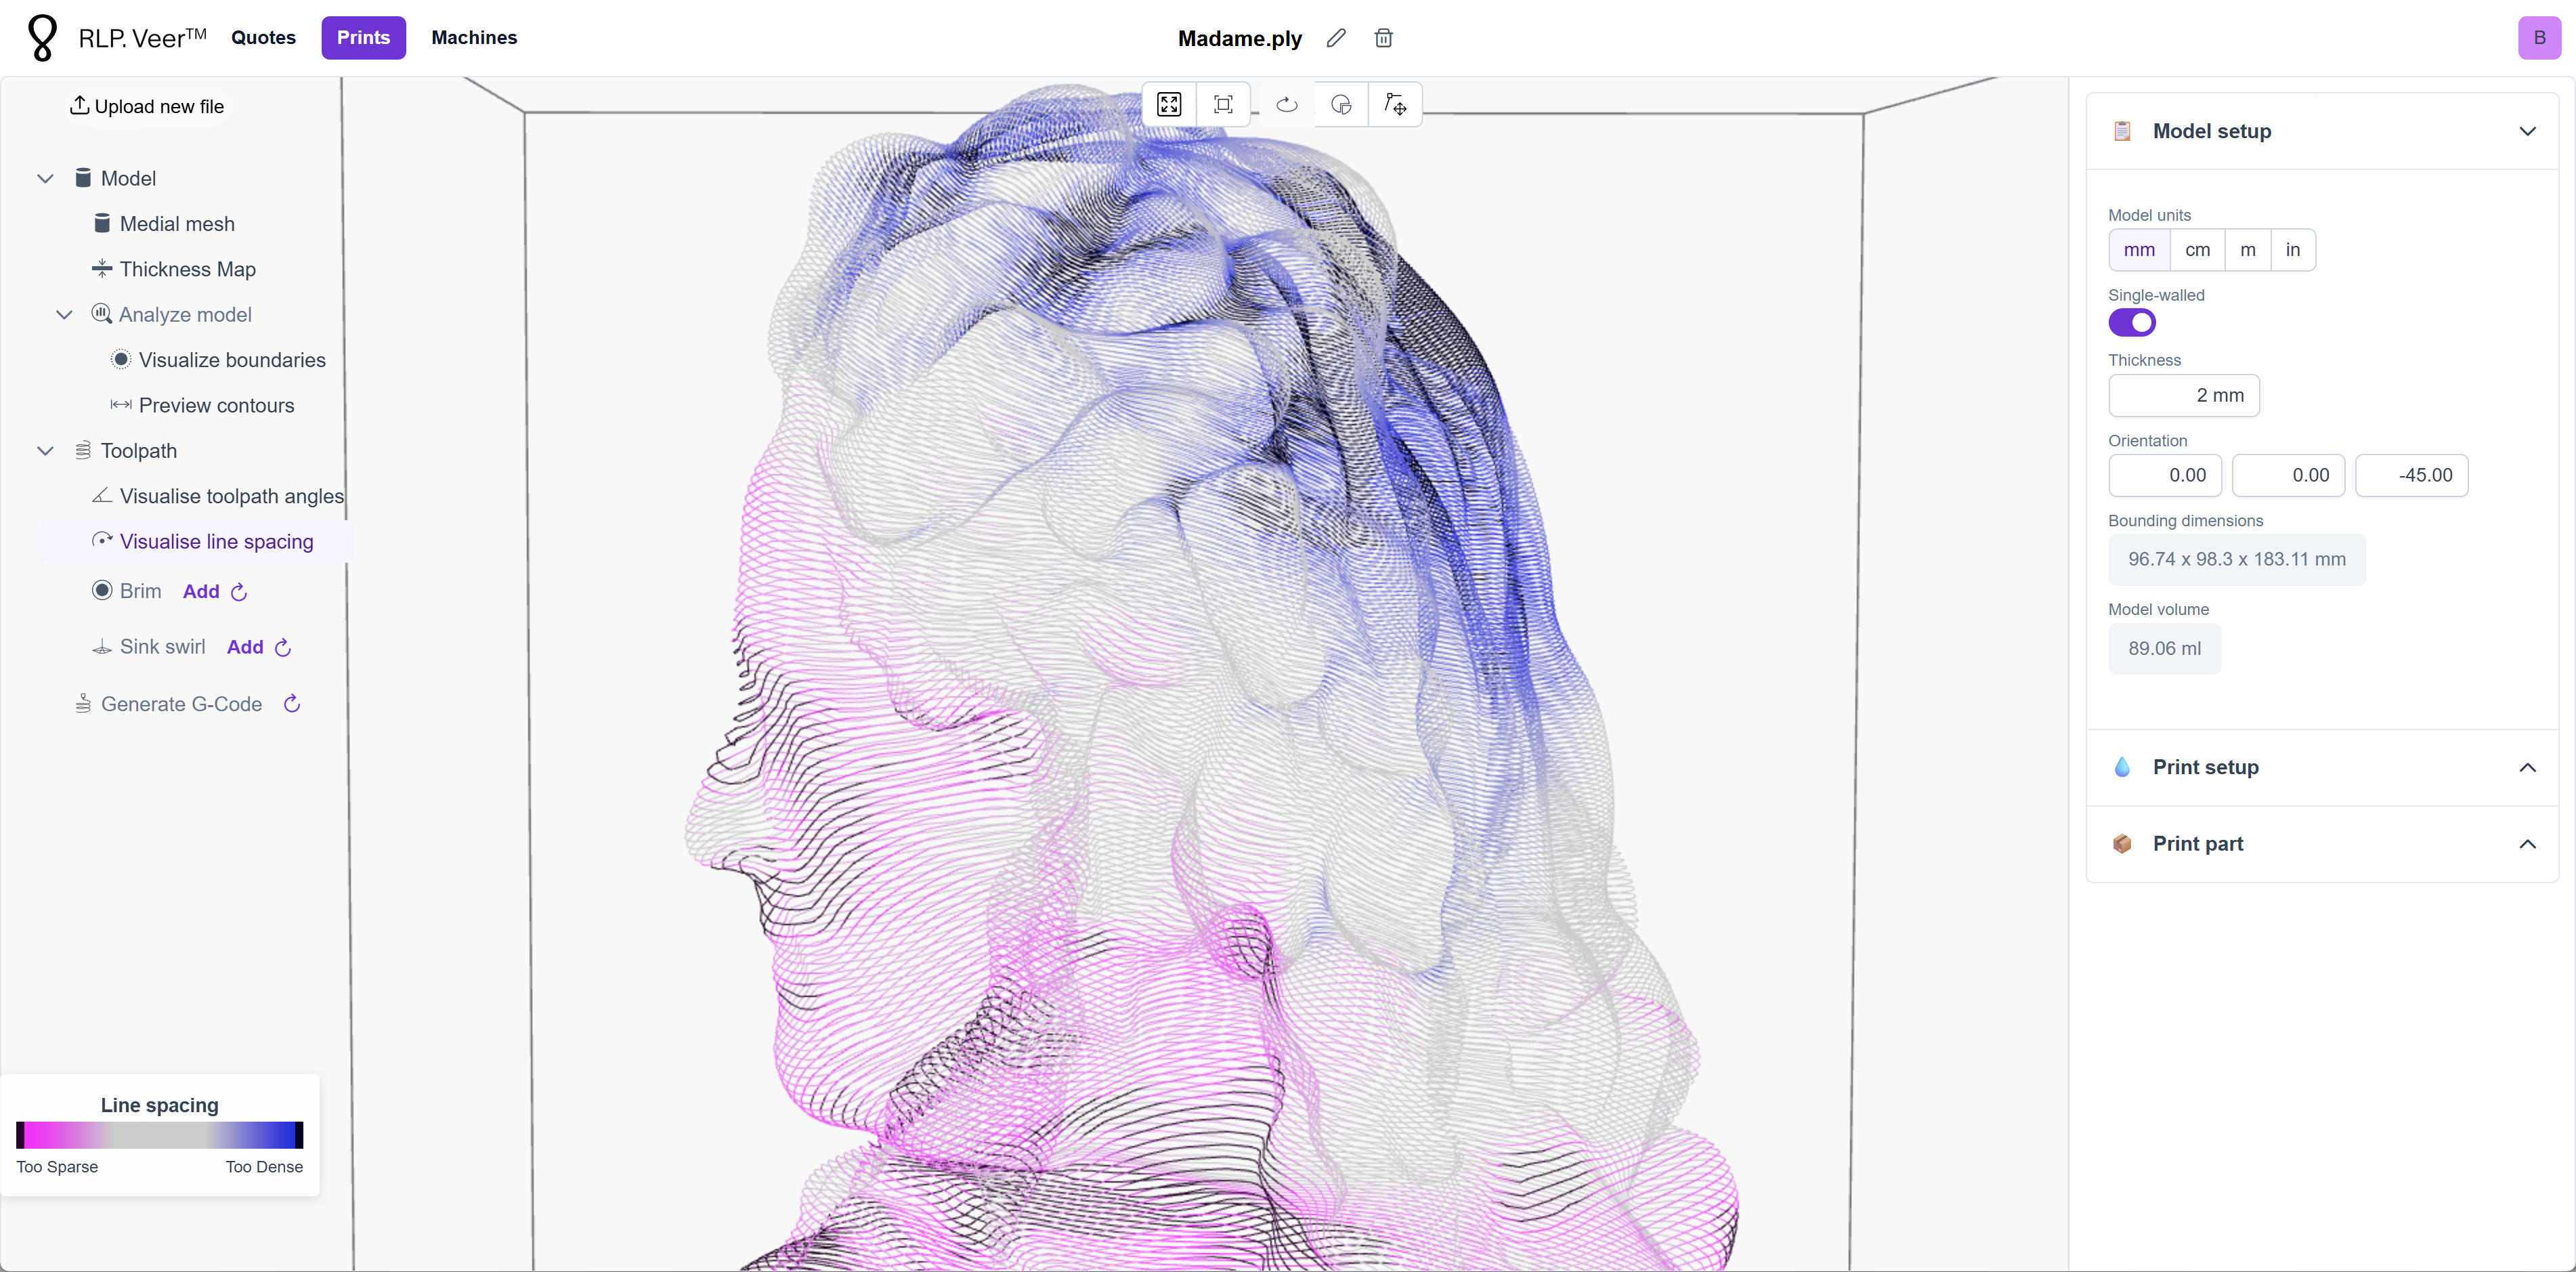Click the trash icon to delete file
Viewport: 2576px width, 1272px height.
[1383, 38]
